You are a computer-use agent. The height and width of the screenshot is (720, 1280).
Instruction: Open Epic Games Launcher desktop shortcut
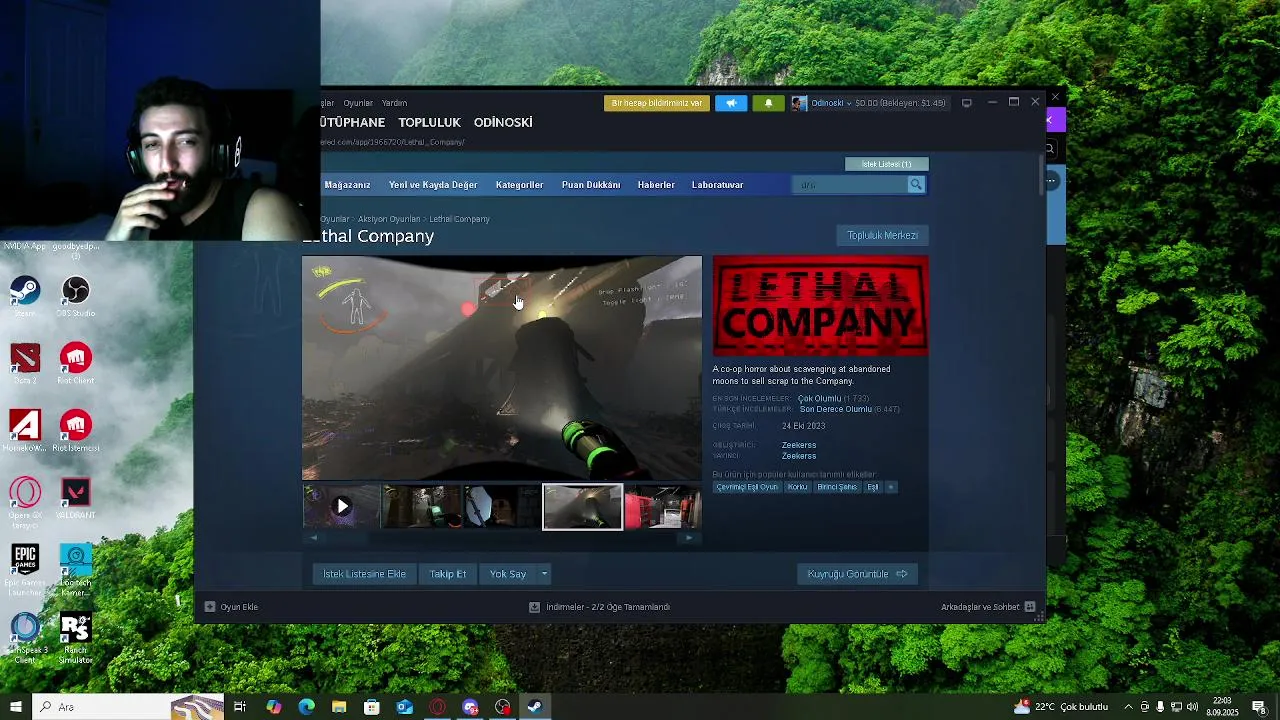click(x=25, y=571)
